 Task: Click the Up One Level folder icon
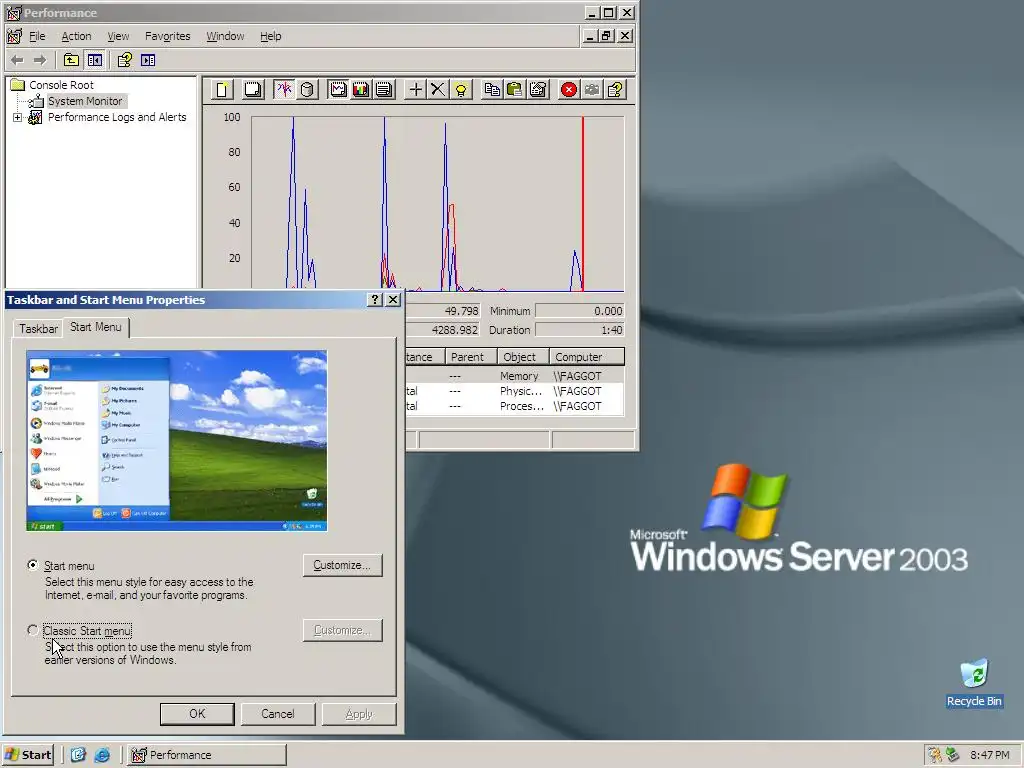[x=71, y=60]
